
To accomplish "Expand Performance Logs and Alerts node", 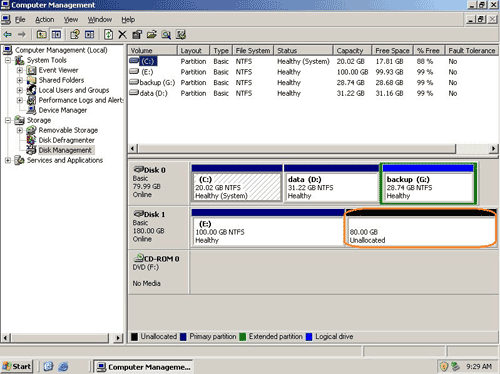I will point(20,100).
